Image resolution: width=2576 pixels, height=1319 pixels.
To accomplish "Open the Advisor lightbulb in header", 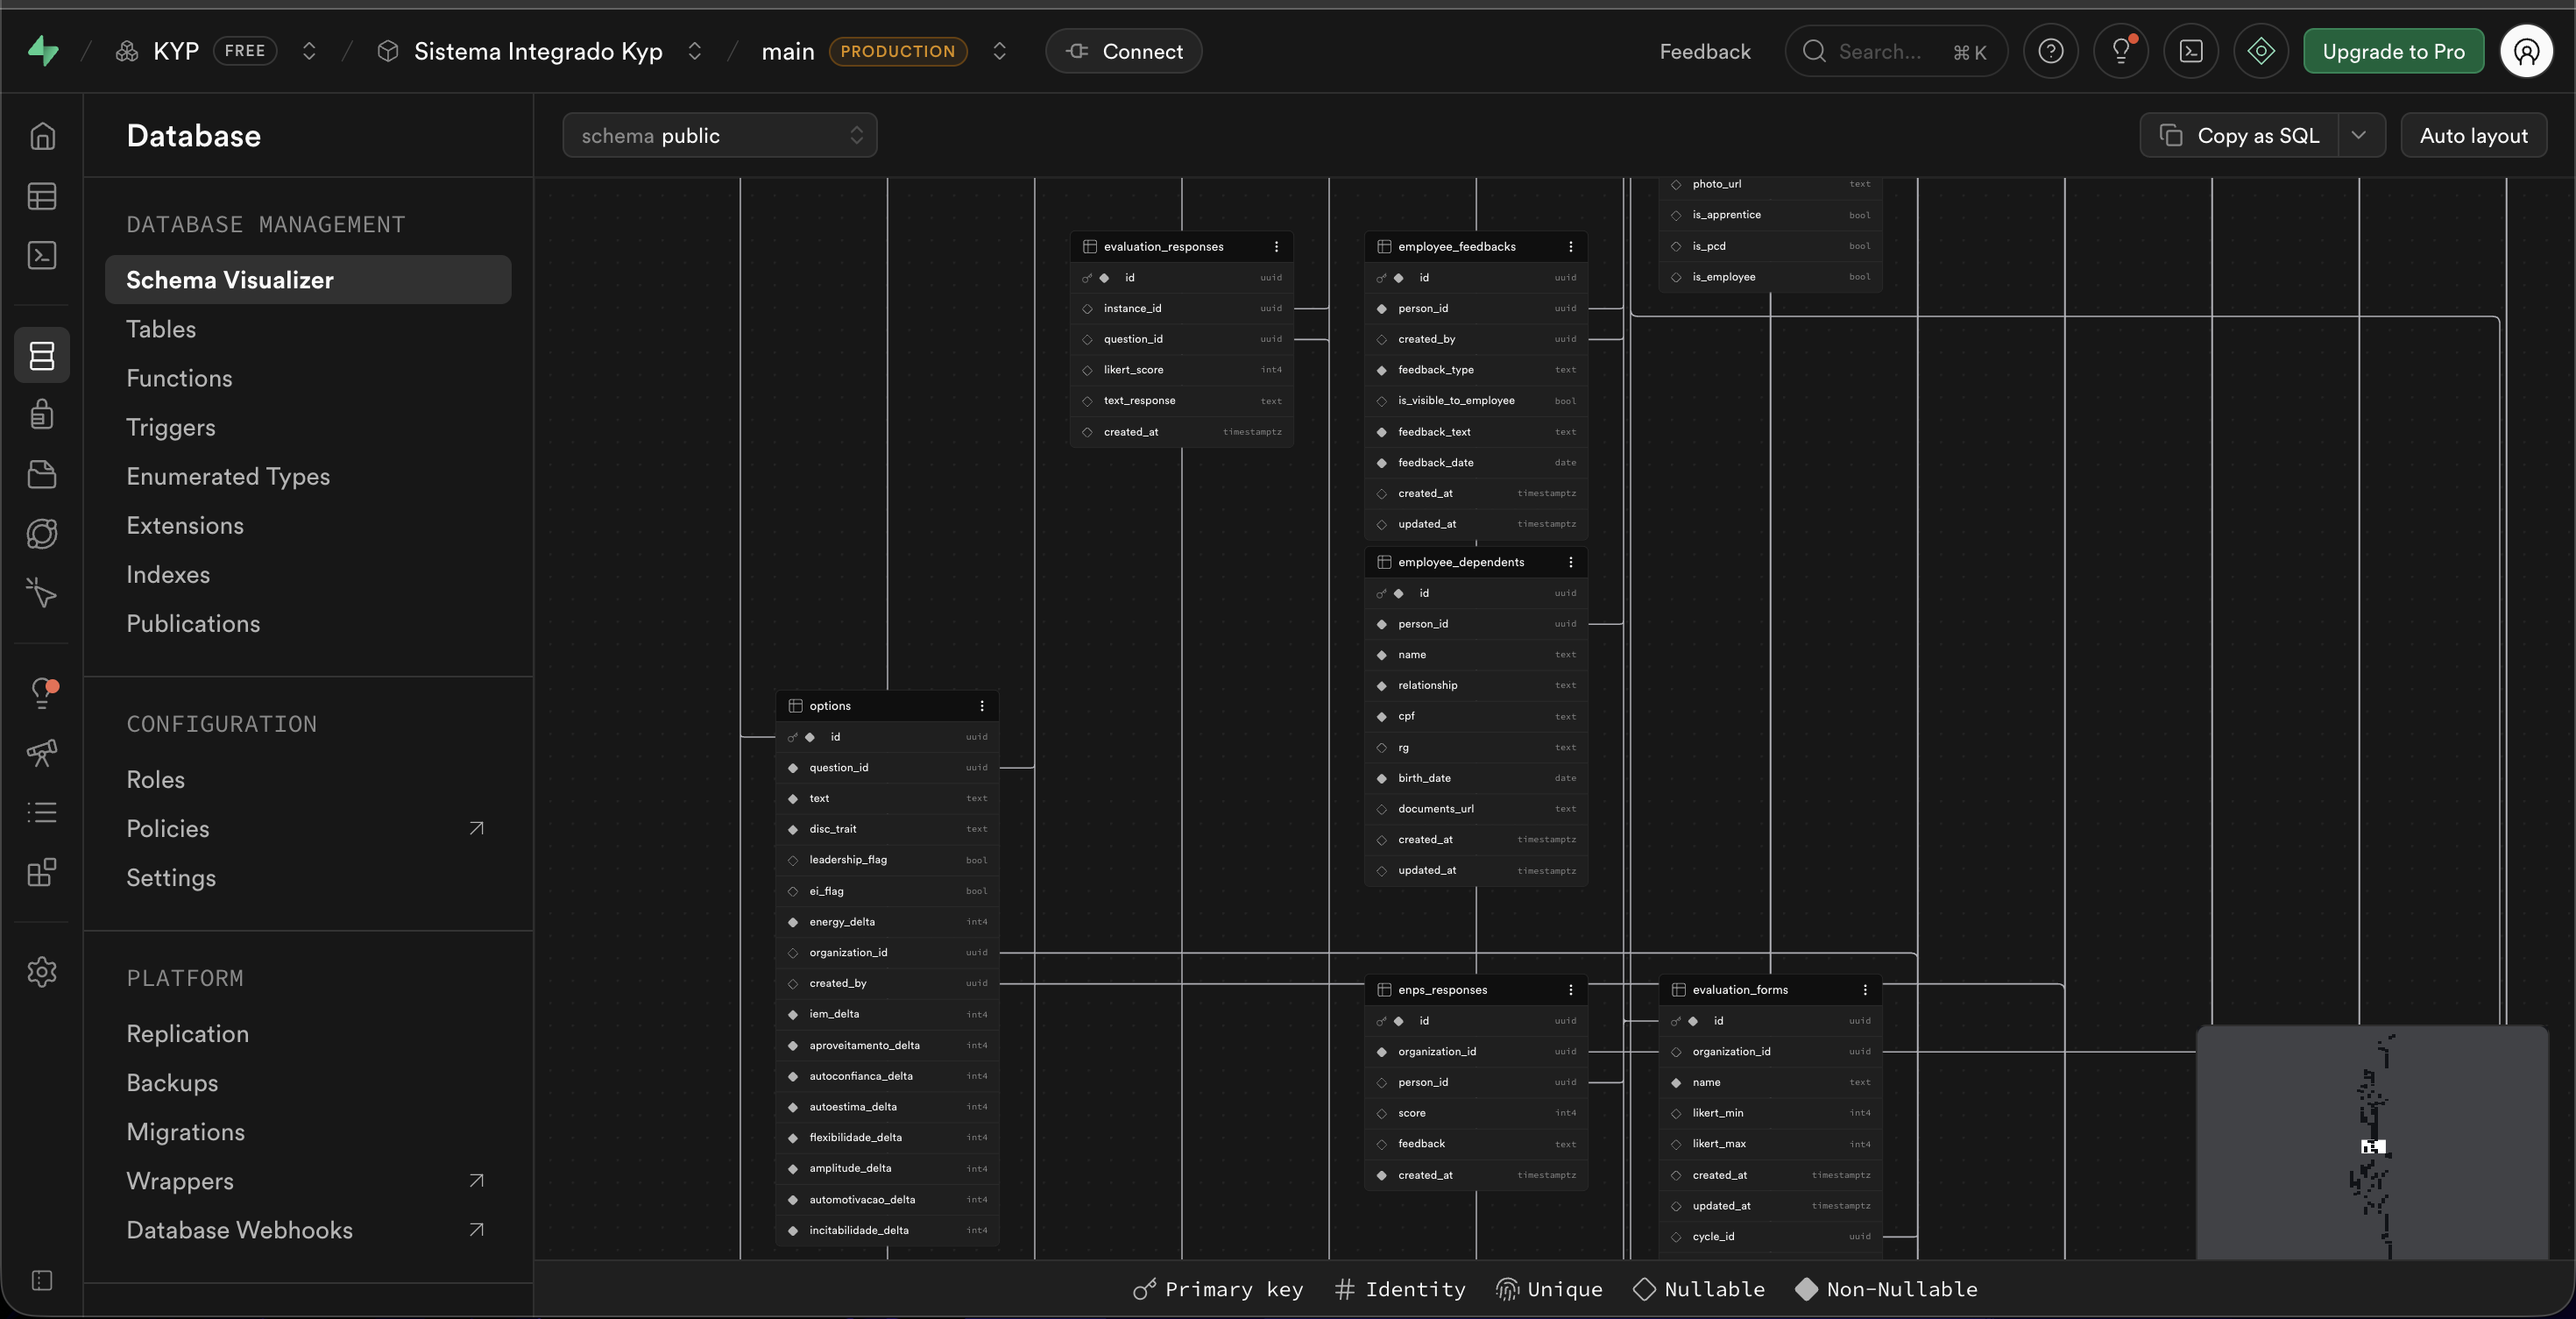I will coord(2121,51).
